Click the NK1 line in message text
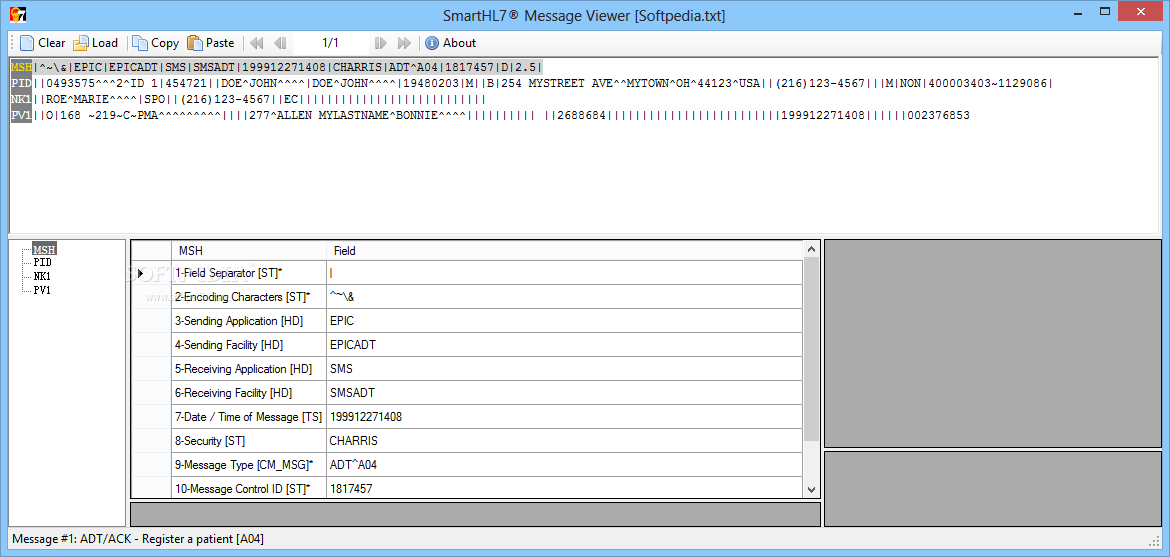The image size is (1170, 557). [x=248, y=99]
